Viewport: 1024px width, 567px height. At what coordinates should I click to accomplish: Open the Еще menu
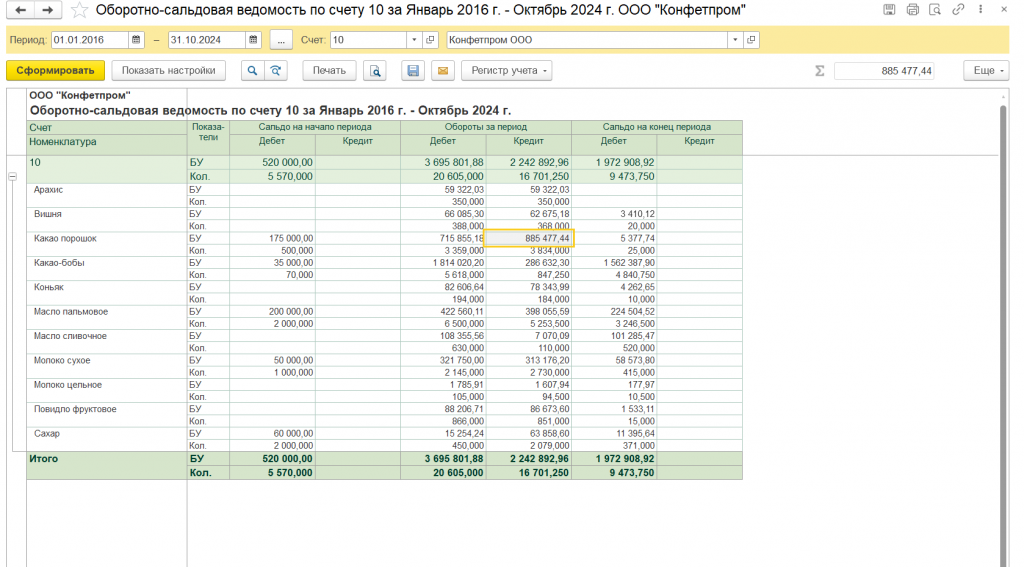click(985, 71)
